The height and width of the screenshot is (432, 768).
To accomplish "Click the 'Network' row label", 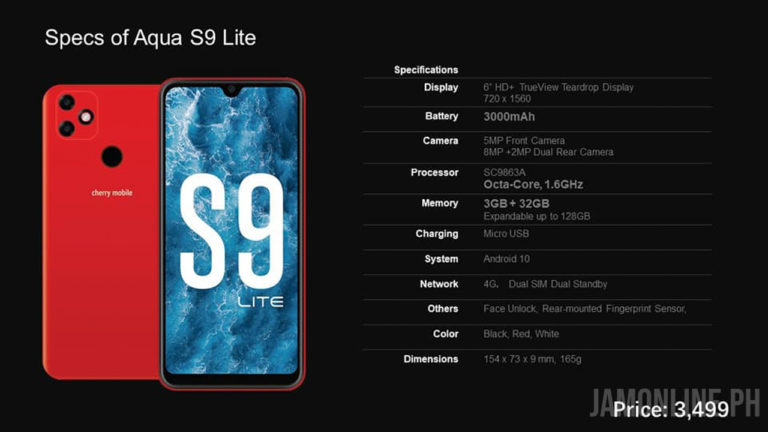I will [x=439, y=284].
